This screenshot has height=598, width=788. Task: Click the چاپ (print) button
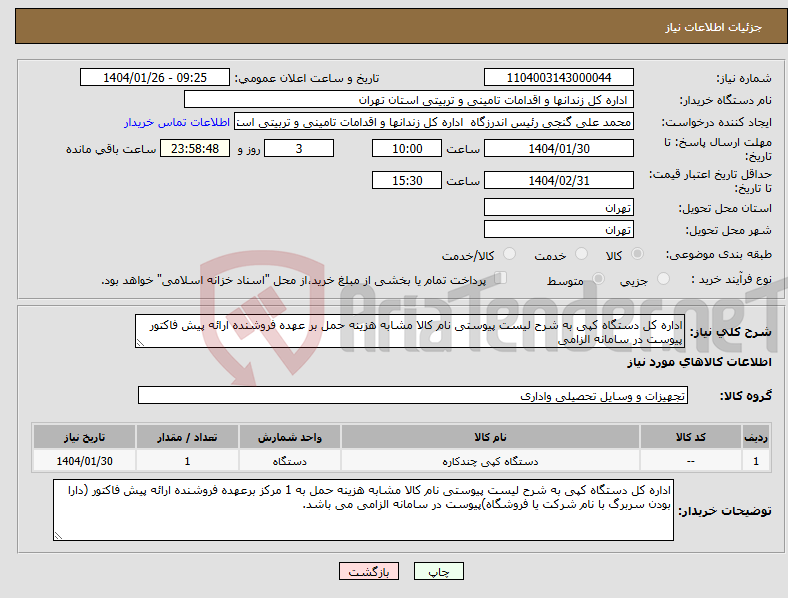click(438, 571)
